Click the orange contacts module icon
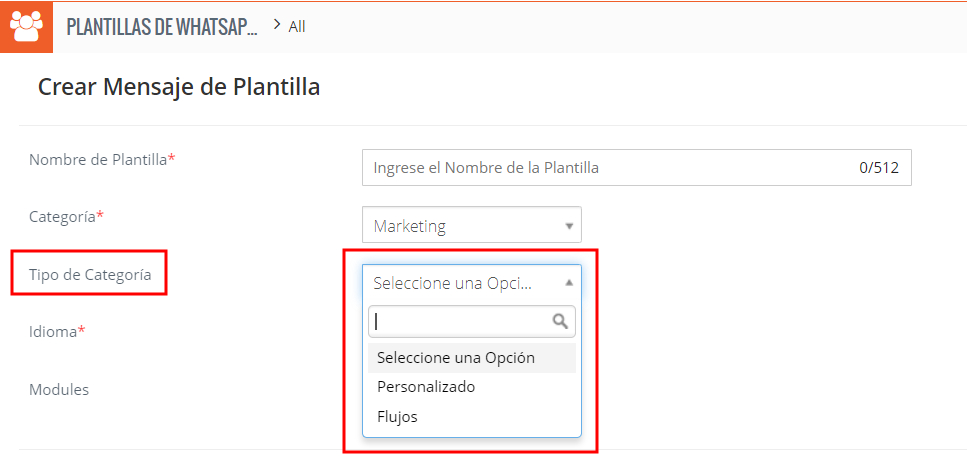Image resolution: width=967 pixels, height=475 pixels. 26,26
